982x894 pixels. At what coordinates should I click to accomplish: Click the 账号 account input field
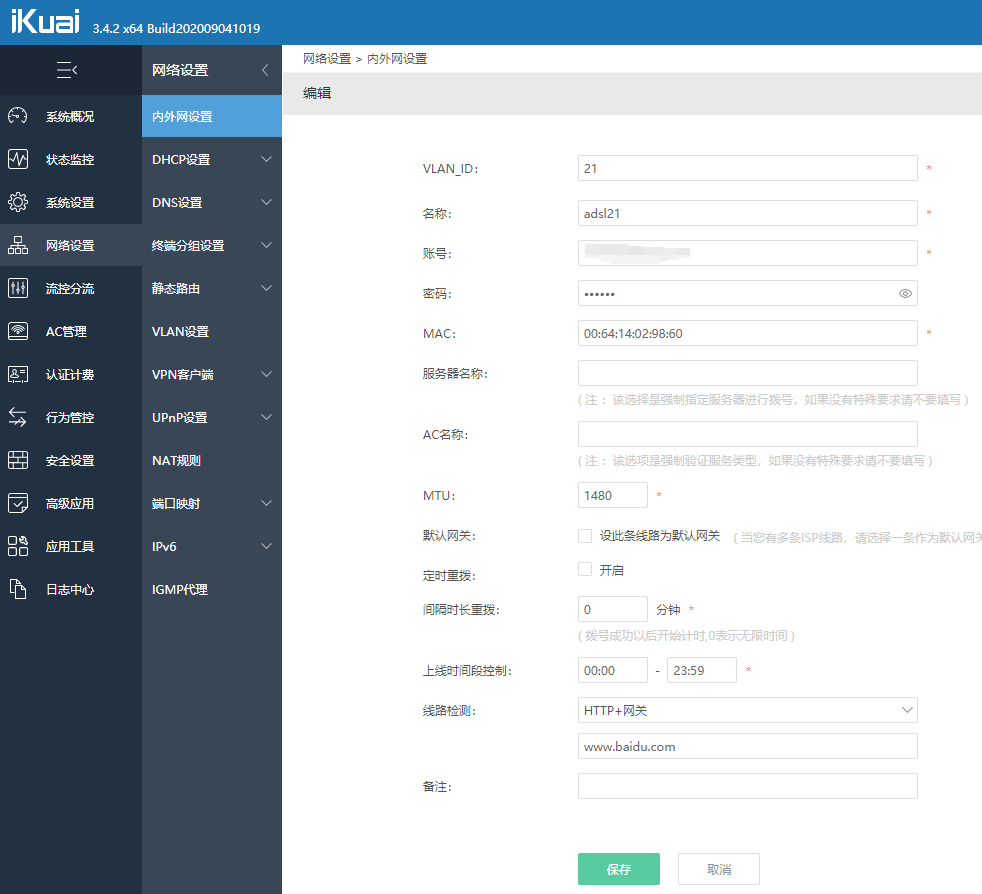(748, 253)
